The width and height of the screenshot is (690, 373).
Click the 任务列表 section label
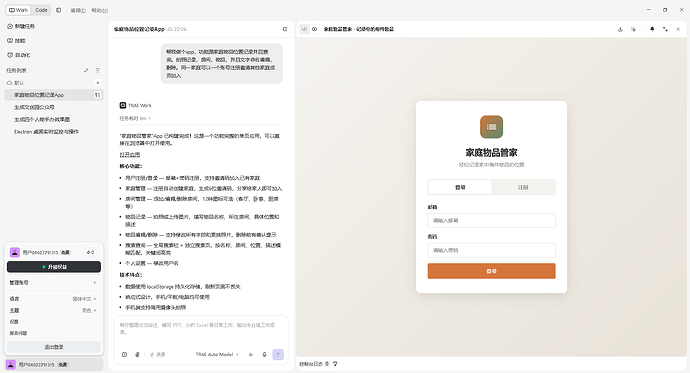pos(16,70)
